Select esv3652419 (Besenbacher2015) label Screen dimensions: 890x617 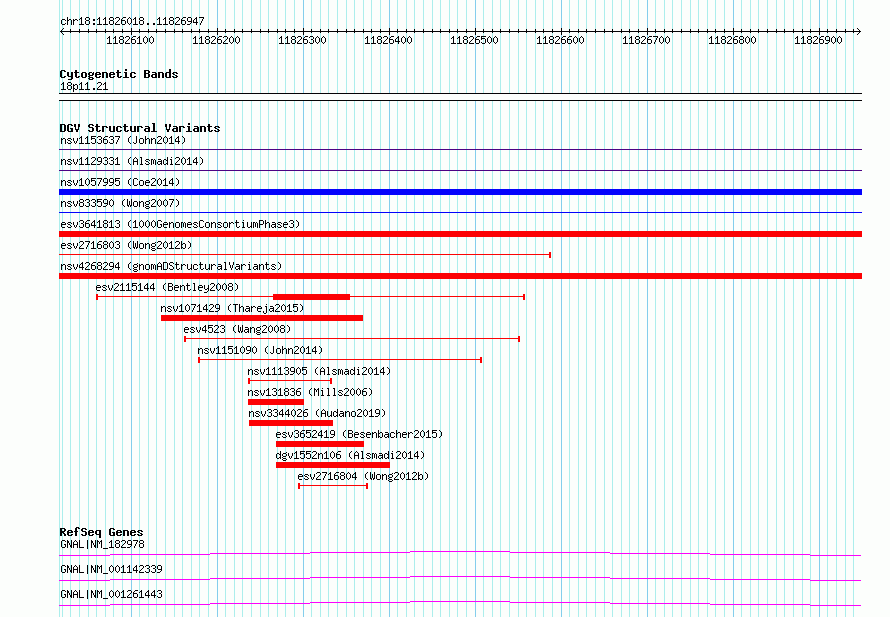pos(359,434)
